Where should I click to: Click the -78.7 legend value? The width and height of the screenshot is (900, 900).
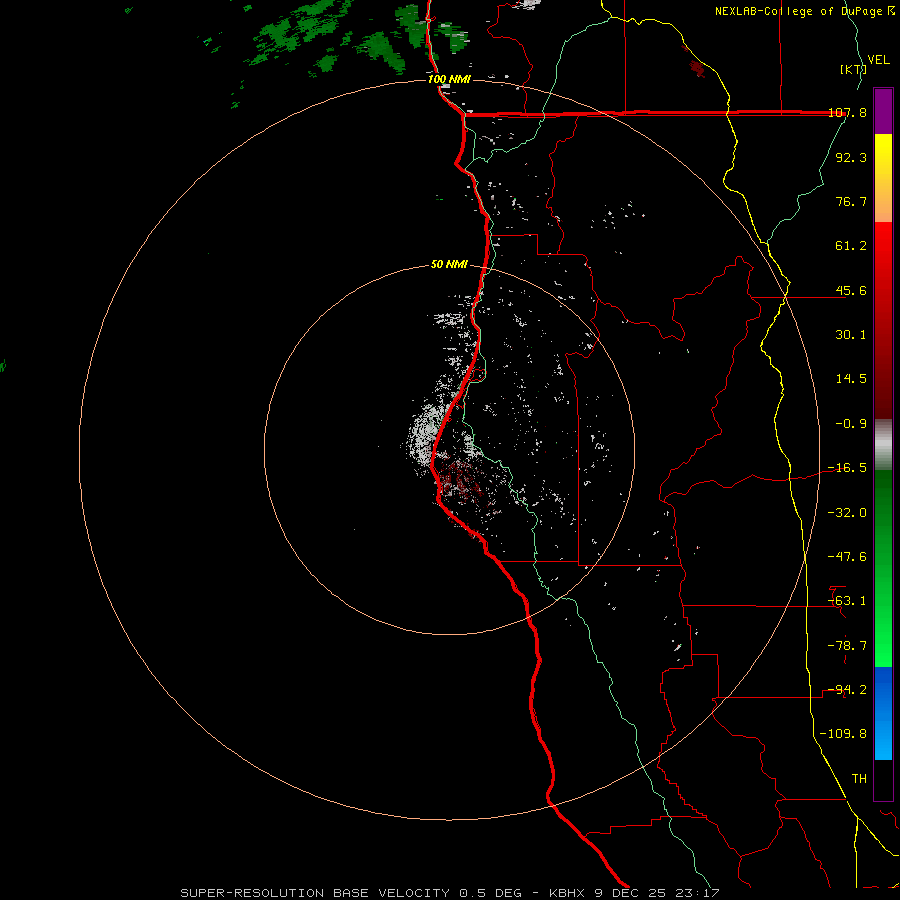pos(847,646)
